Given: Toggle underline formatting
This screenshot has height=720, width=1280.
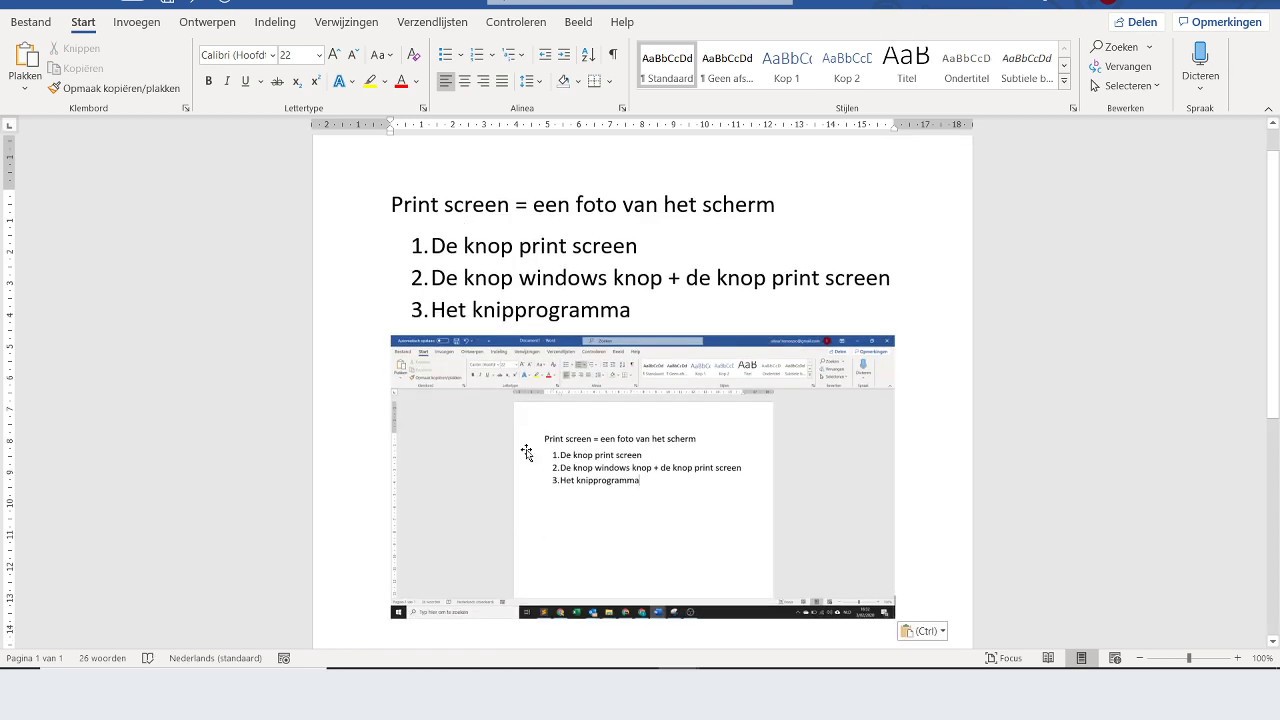Looking at the screenshot, I should [245, 81].
